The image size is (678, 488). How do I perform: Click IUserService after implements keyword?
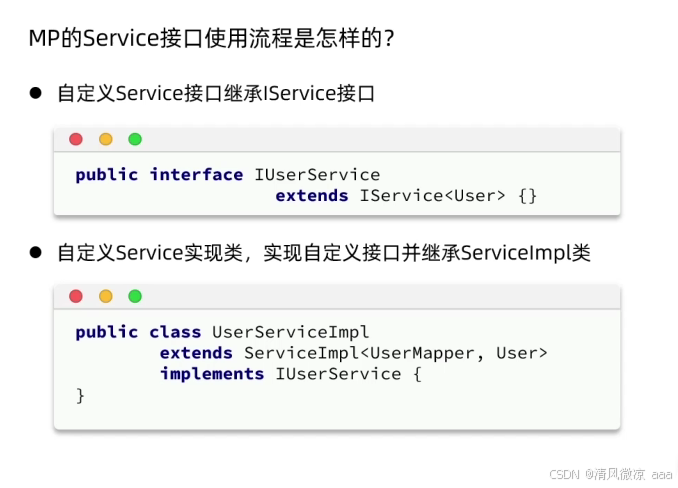pyautogui.click(x=338, y=374)
